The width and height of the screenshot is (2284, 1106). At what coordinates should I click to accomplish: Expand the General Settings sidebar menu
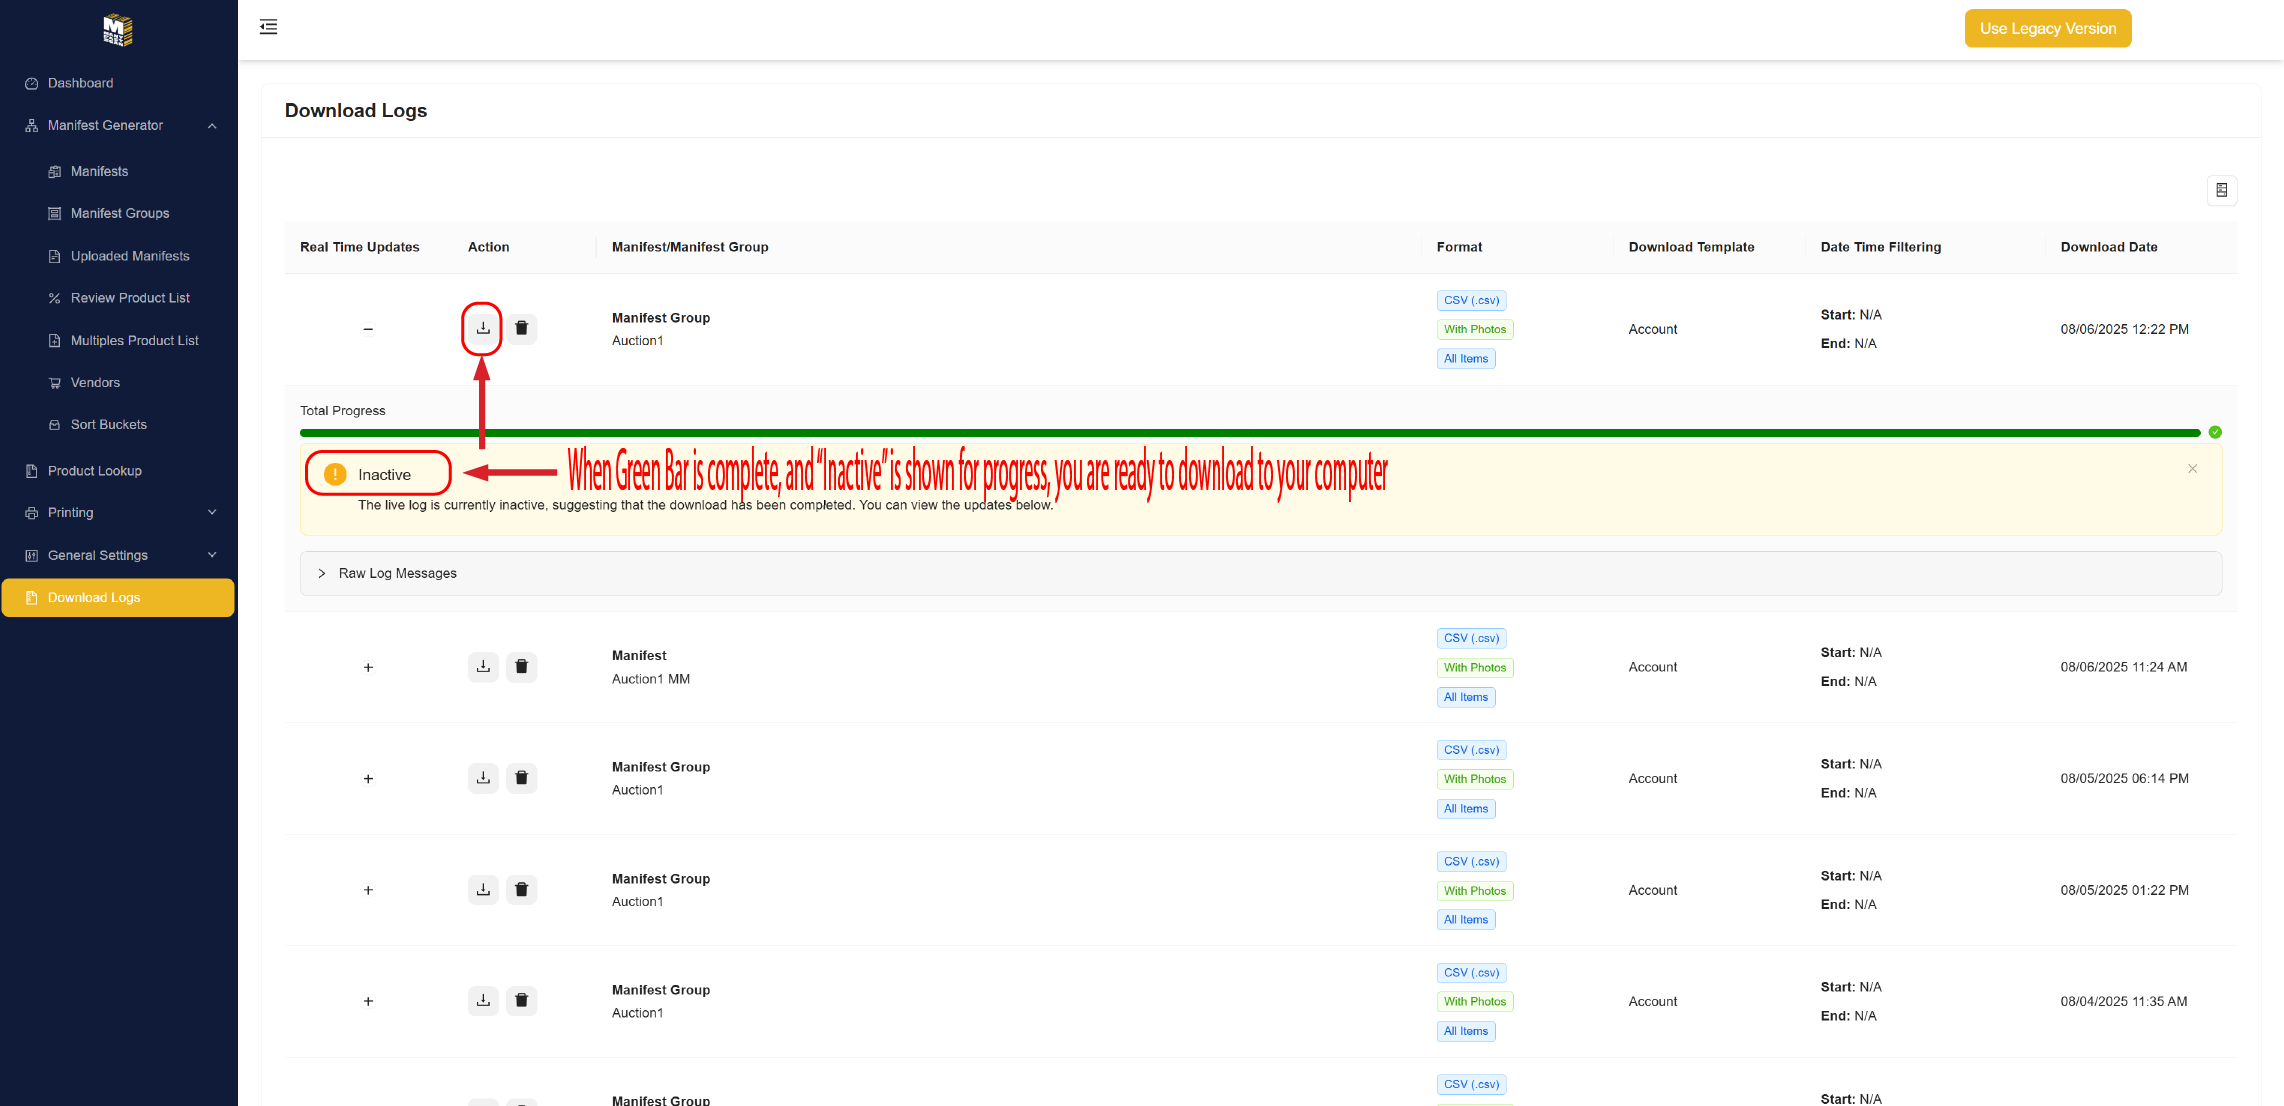coord(211,555)
